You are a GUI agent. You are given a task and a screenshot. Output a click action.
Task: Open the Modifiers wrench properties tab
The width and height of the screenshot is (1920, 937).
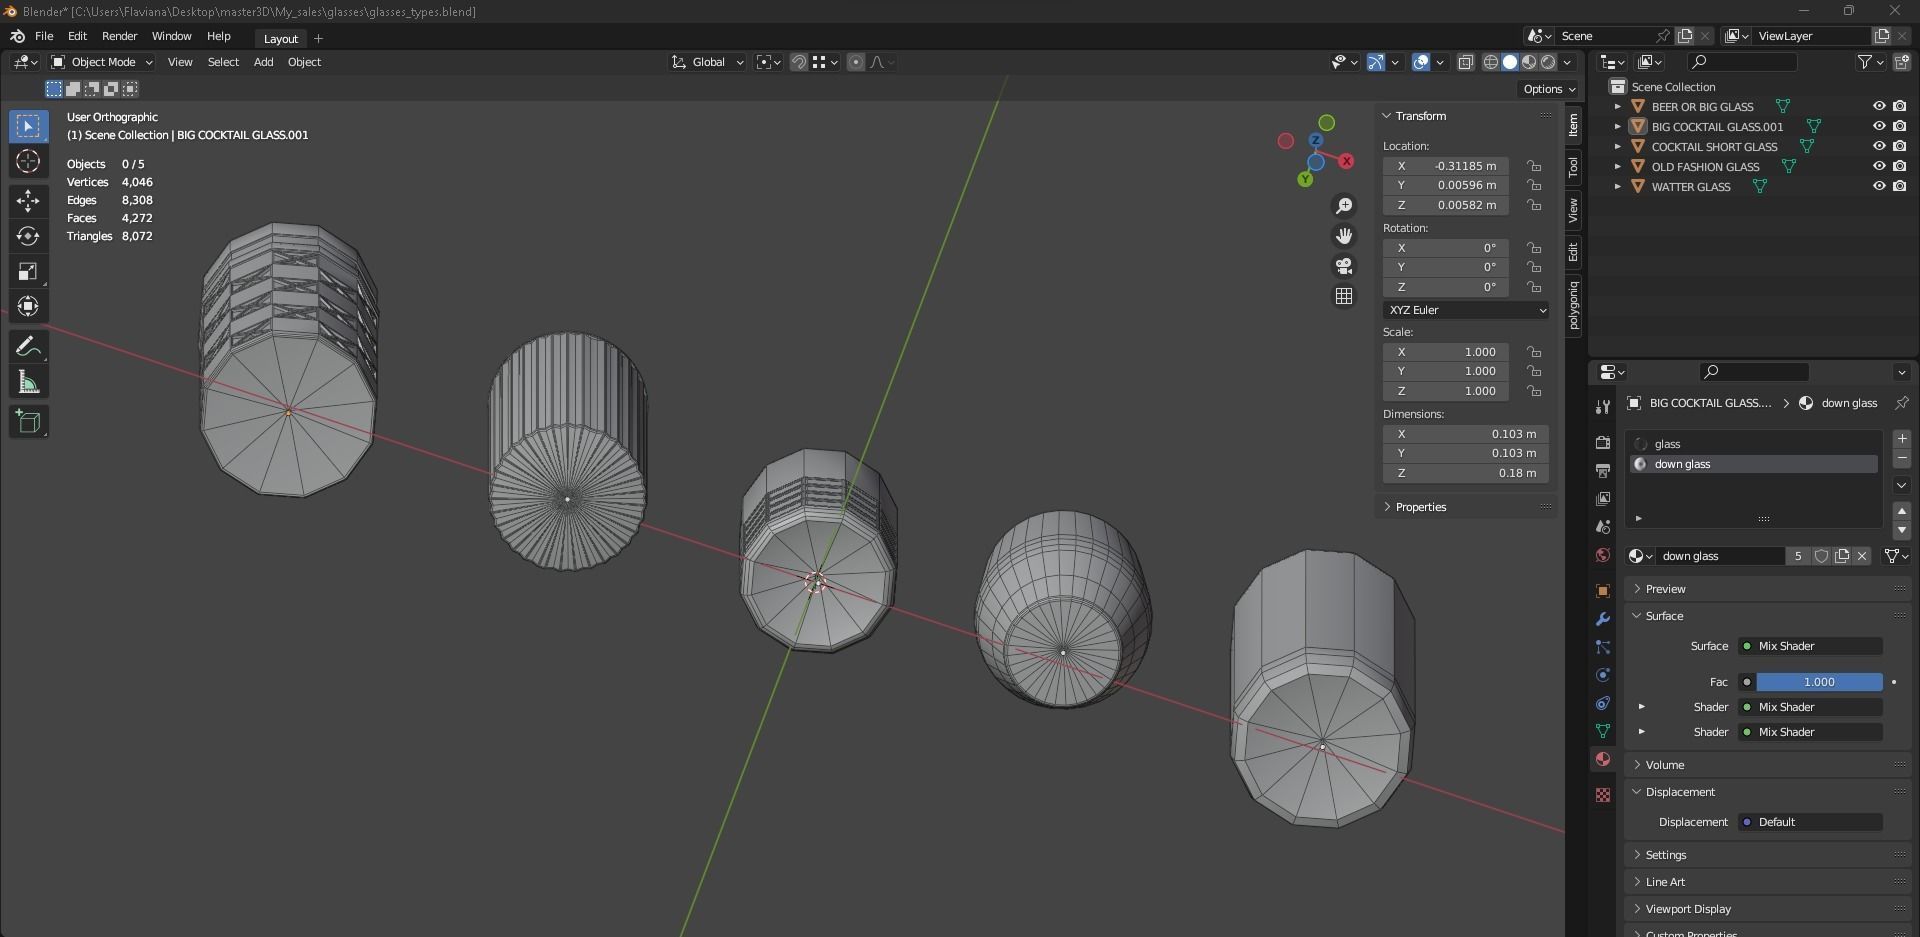click(1603, 619)
